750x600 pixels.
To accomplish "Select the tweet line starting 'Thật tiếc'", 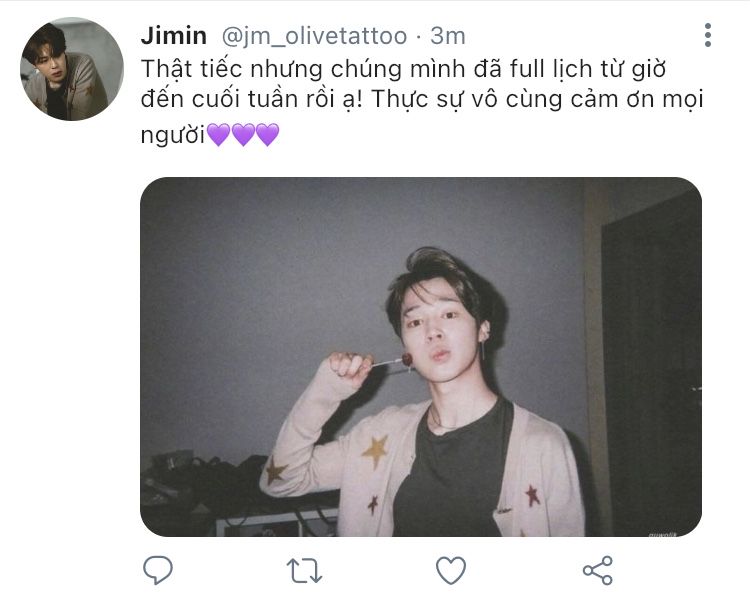I will pyautogui.click(x=403, y=70).
